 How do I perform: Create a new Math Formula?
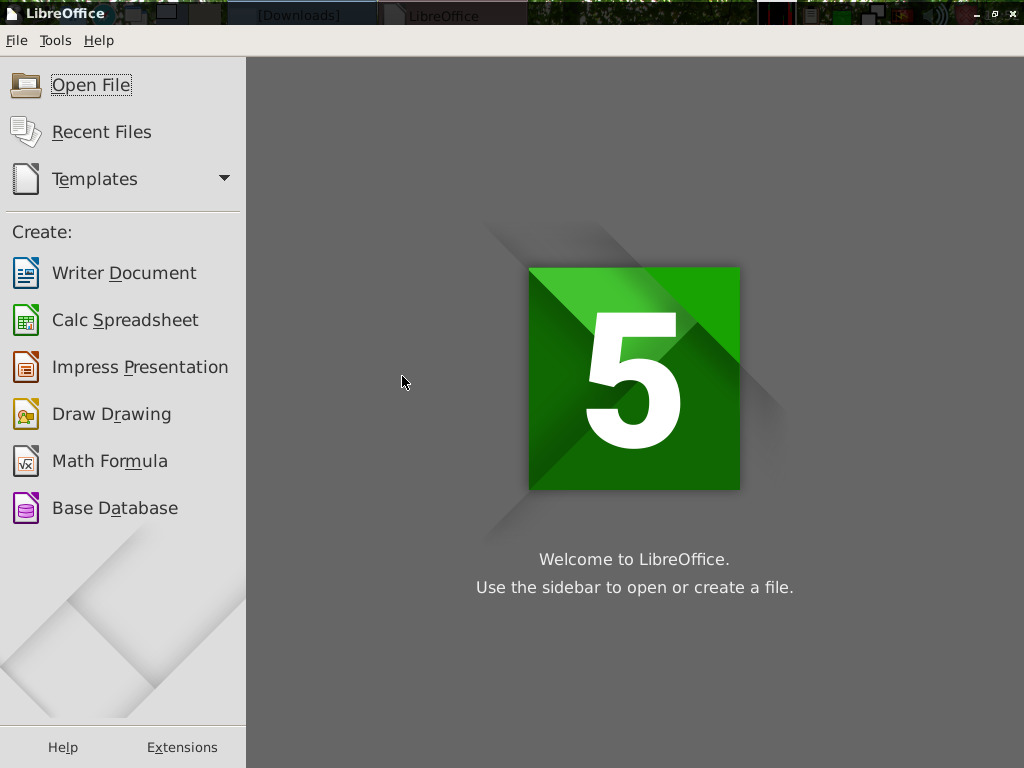click(110, 461)
